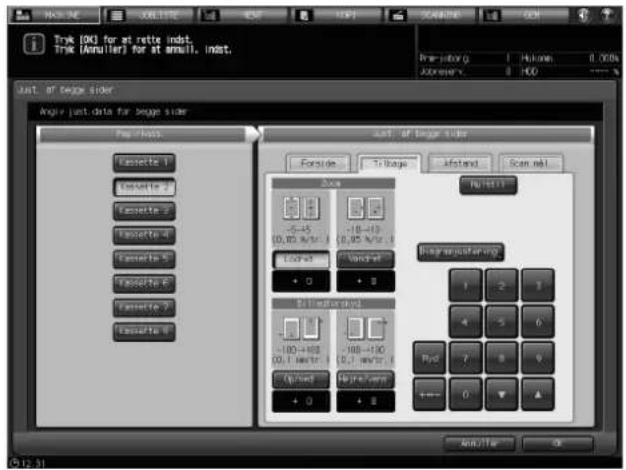
Task: Select Kassette 4
Action: 144,235
